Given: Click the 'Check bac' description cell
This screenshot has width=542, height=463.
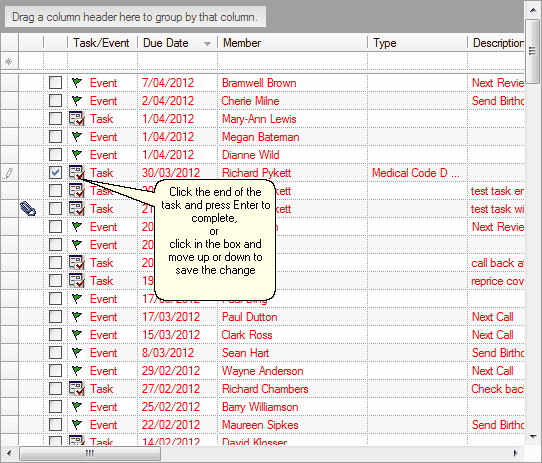Looking at the screenshot, I should coord(497,389).
